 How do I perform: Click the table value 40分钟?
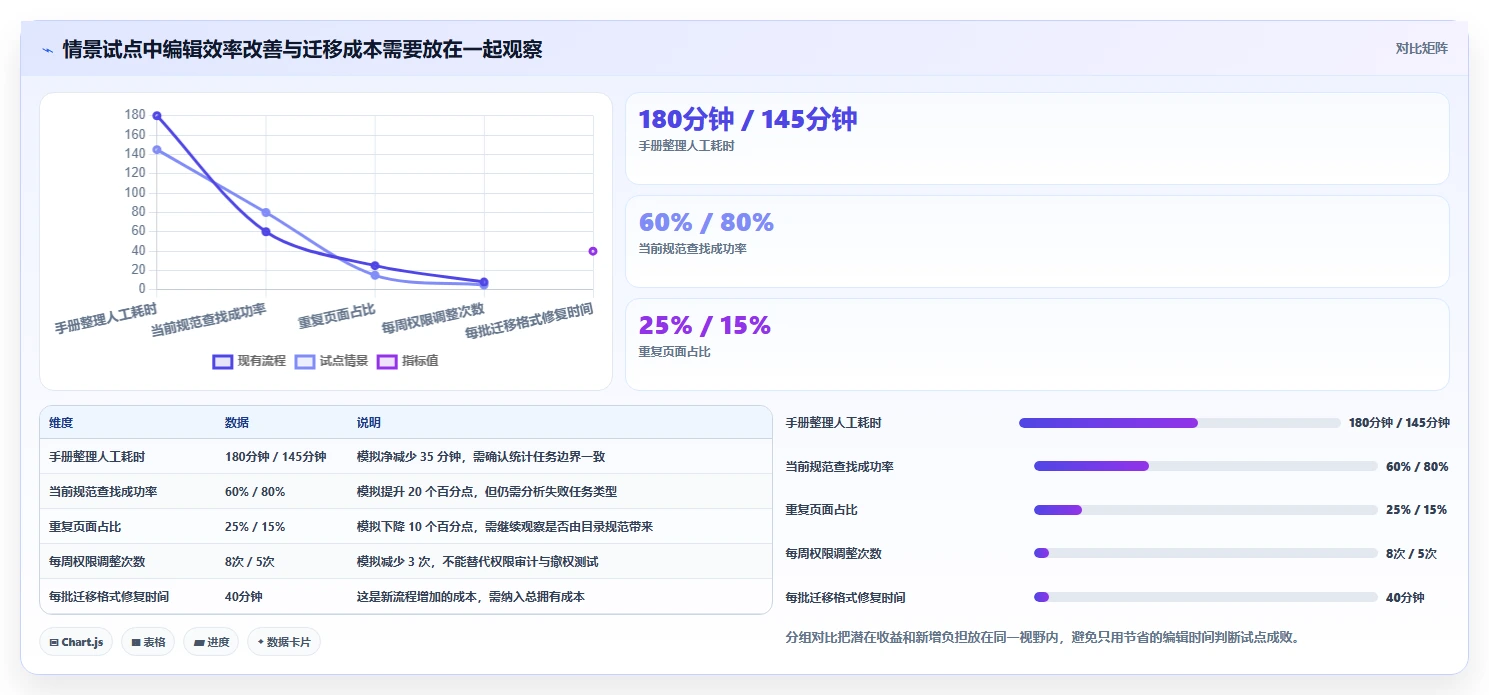coord(244,596)
